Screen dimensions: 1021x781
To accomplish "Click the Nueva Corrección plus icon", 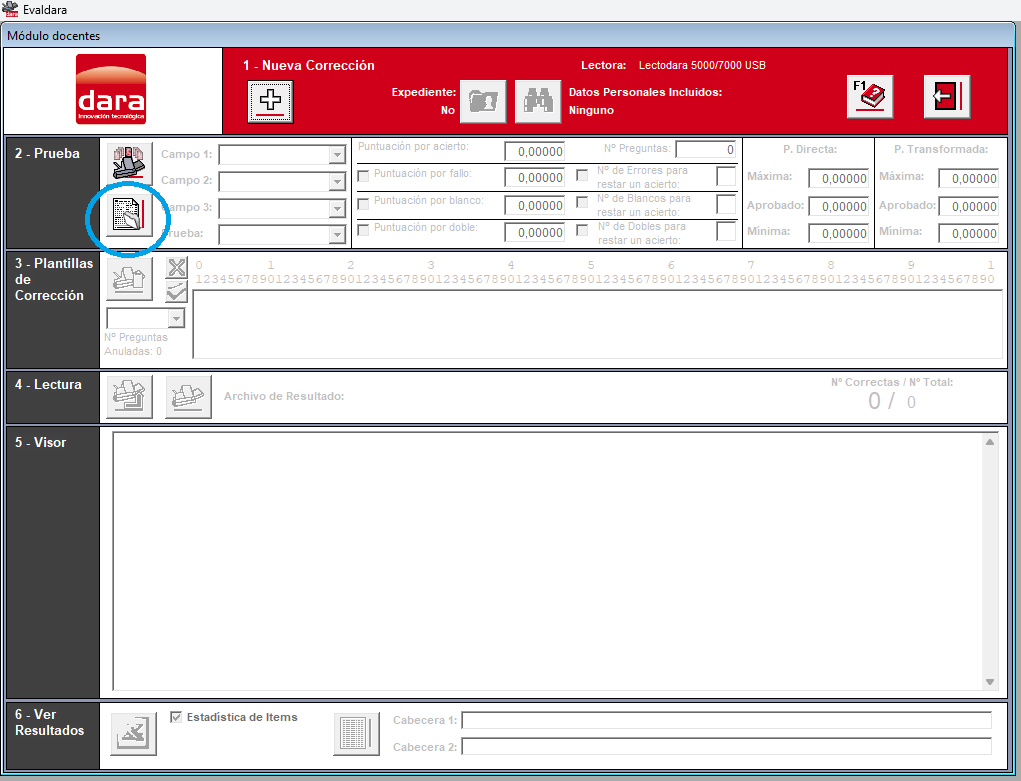I will point(270,102).
